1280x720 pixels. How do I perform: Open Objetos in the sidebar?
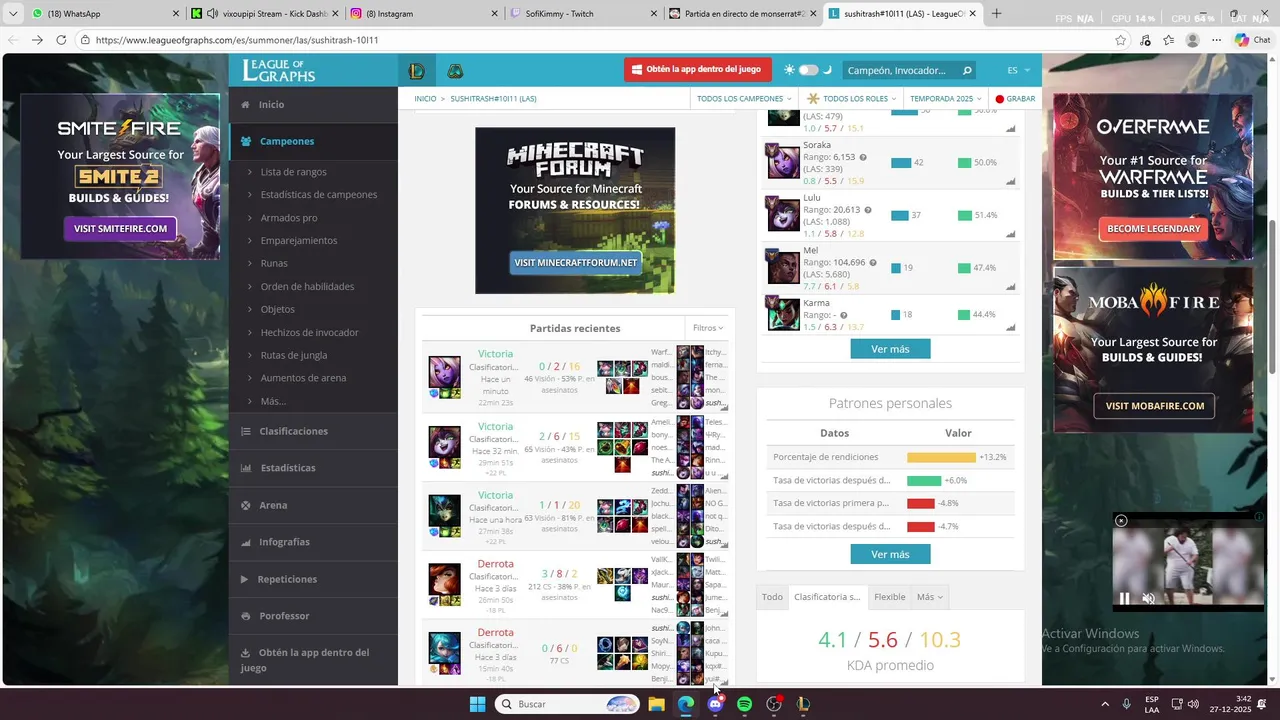[278, 310]
